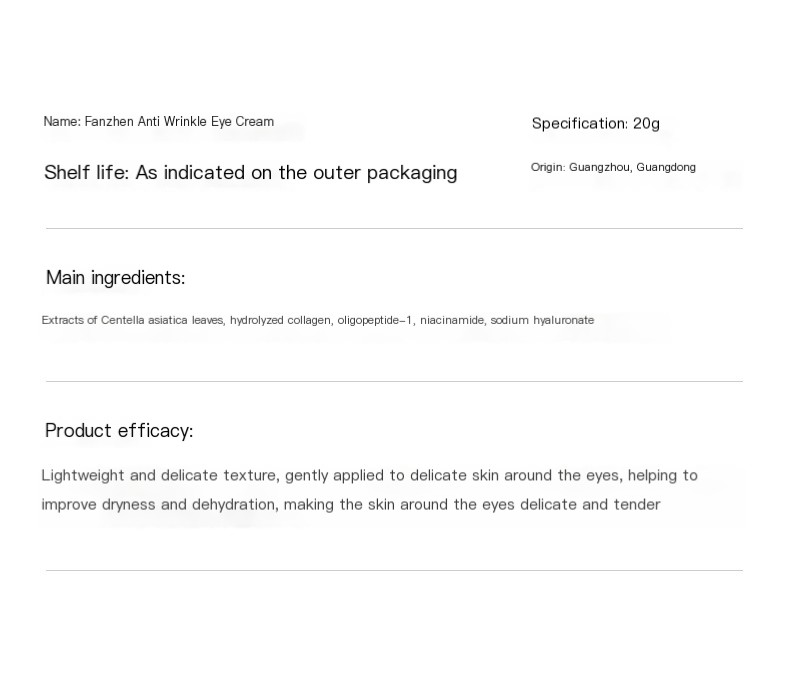Click the "Main ingredients:" heading
The image size is (790, 691).
pos(115,278)
